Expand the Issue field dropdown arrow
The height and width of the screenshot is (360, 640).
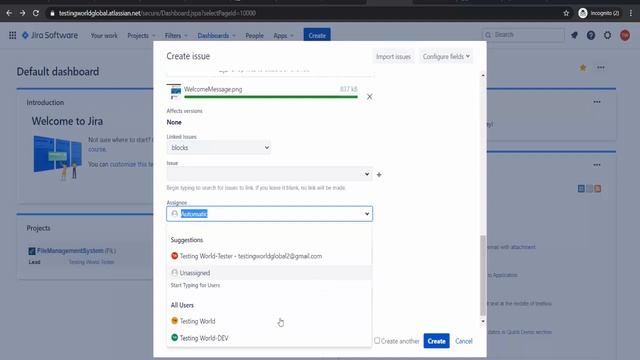pyautogui.click(x=367, y=174)
